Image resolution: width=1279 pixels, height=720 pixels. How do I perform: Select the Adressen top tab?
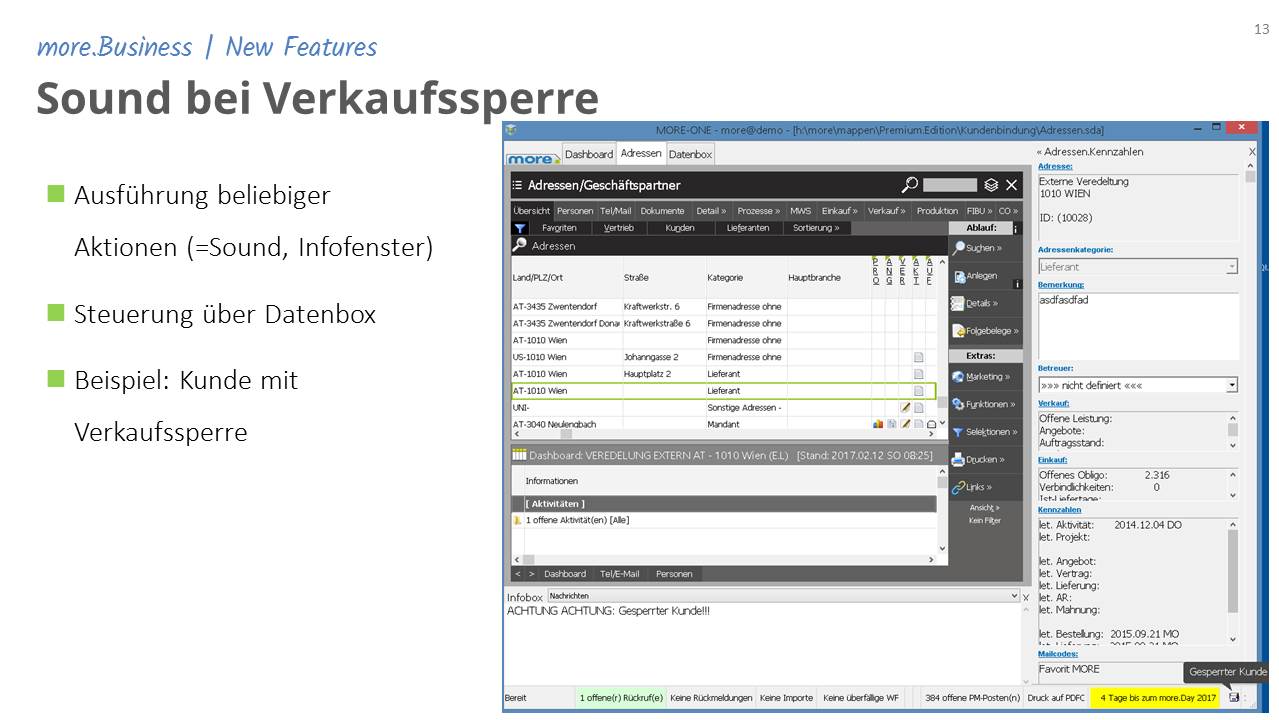tap(641, 154)
